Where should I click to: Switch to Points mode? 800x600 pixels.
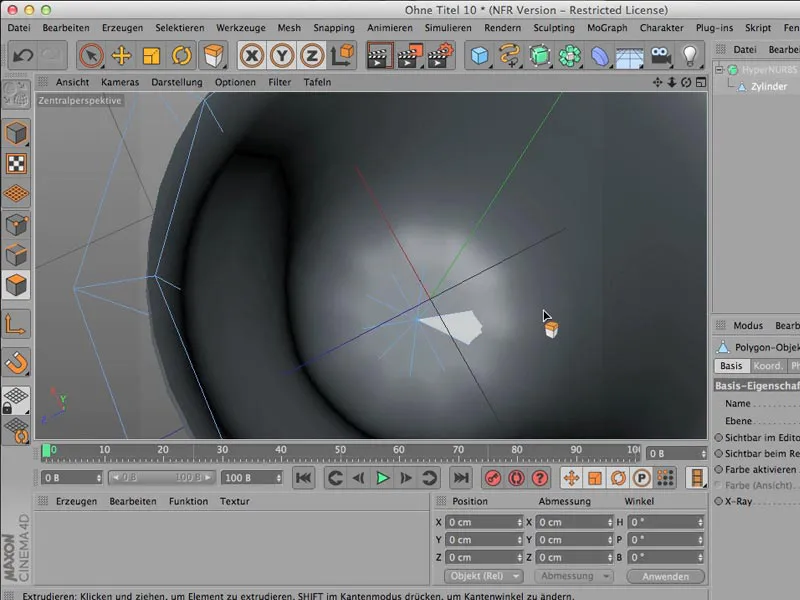(x=16, y=224)
